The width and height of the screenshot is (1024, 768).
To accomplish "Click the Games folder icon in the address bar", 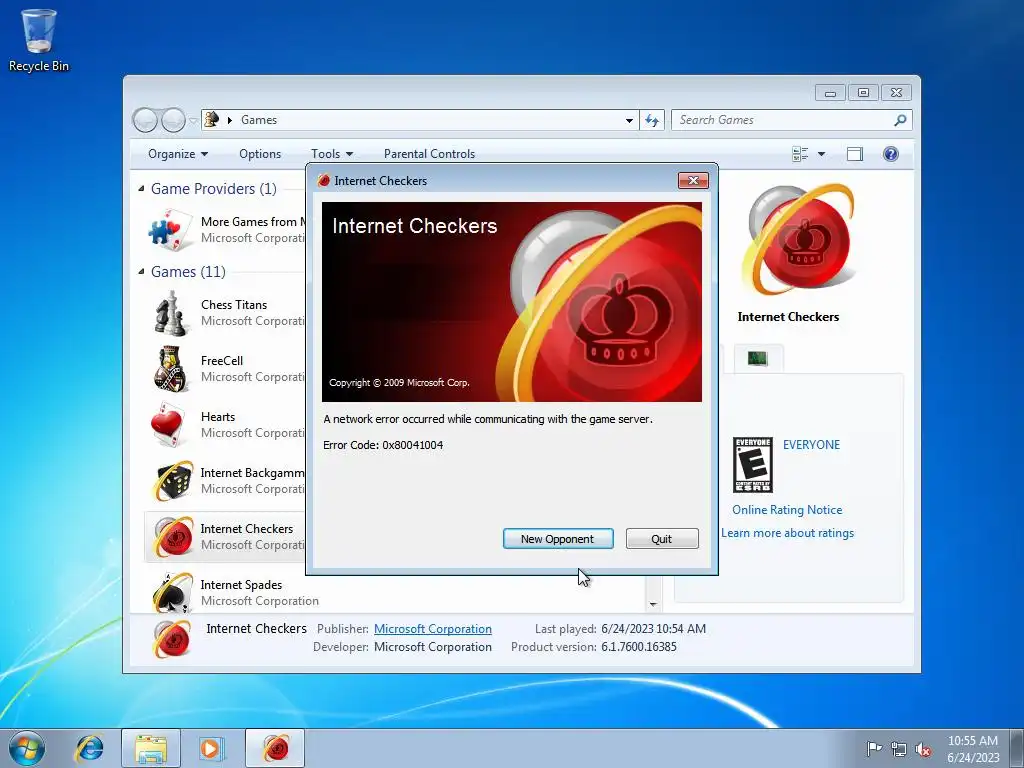I will (x=212, y=120).
